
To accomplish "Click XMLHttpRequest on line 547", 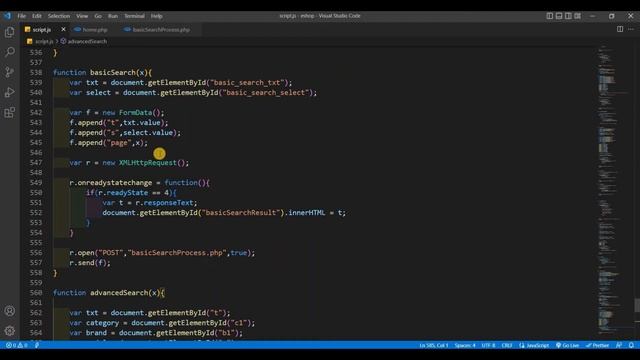I will pyautogui.click(x=148, y=162).
